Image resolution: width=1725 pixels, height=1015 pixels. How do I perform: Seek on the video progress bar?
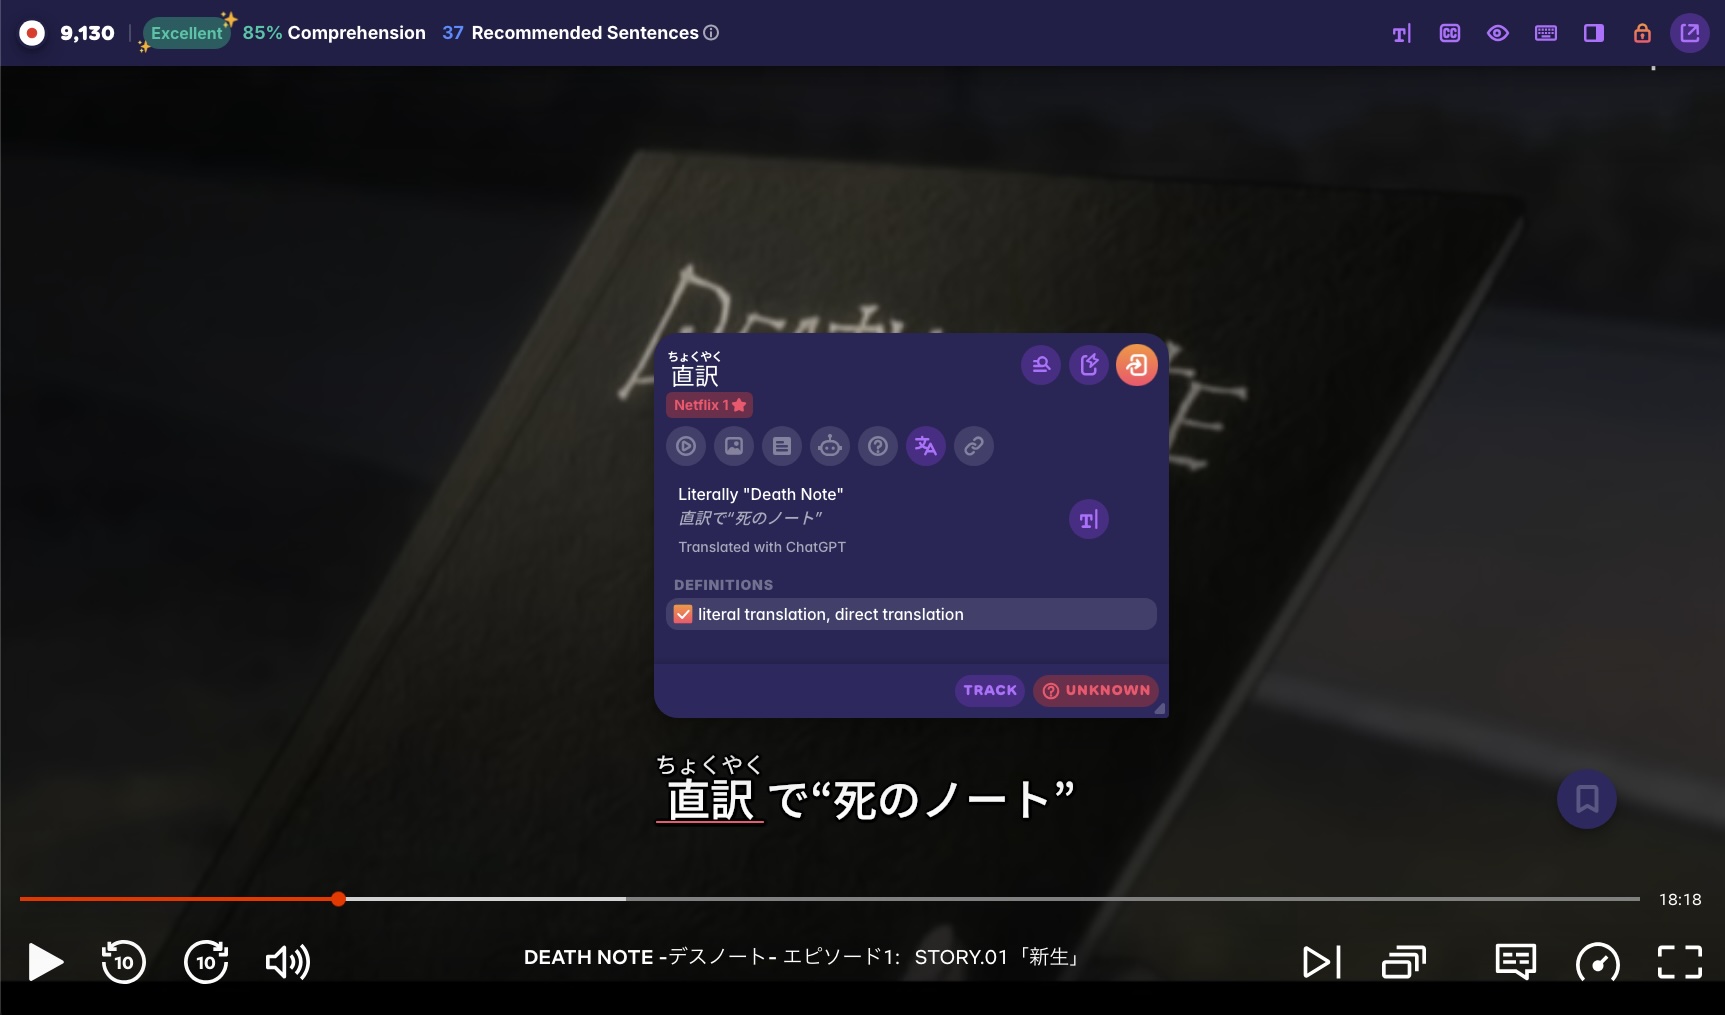click(860, 899)
